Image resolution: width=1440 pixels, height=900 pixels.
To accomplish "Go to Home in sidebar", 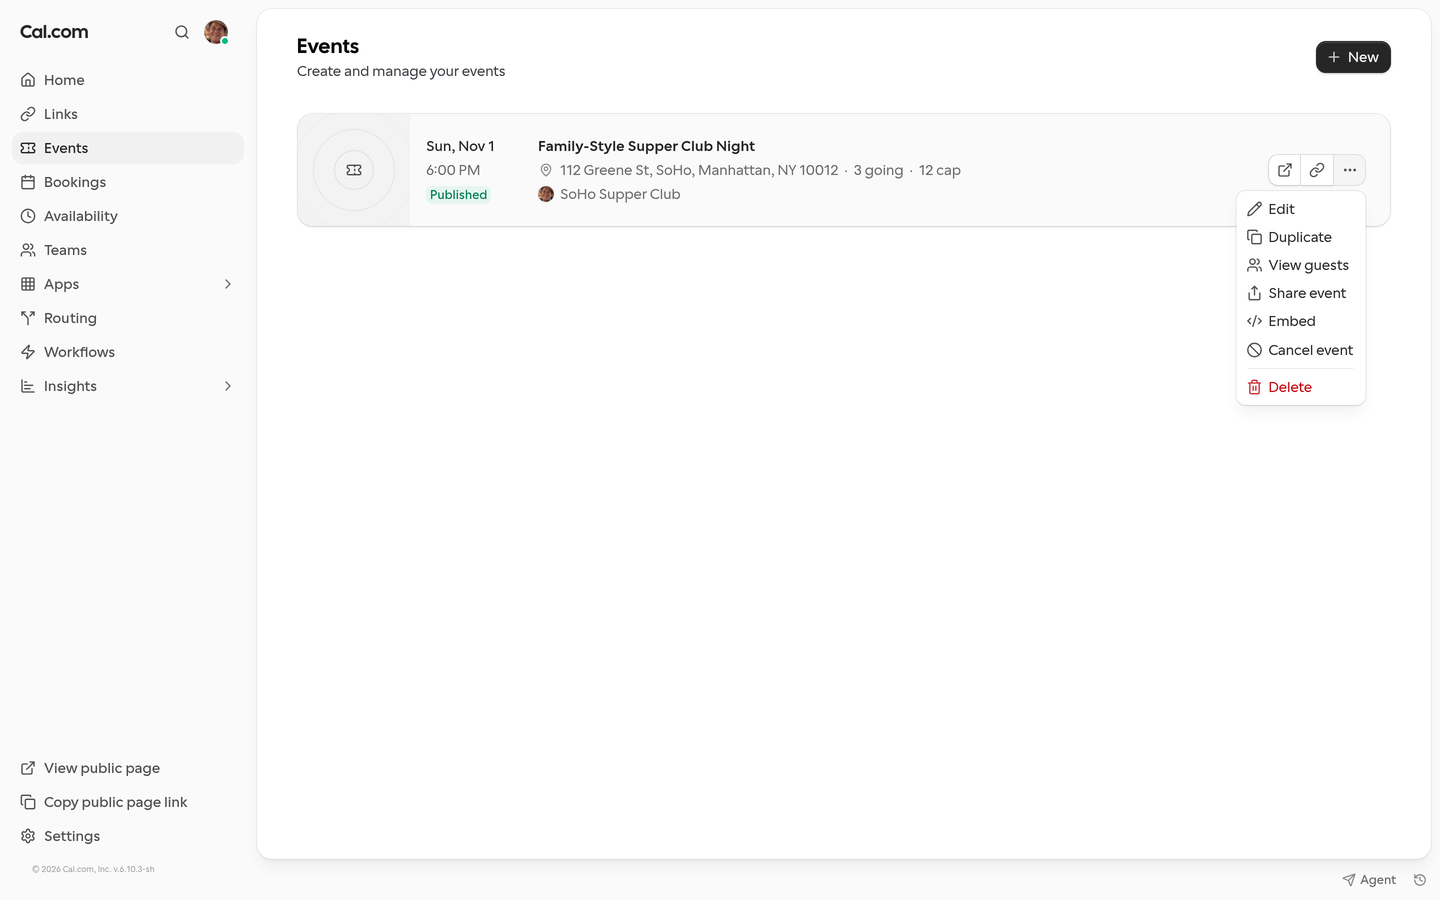I will (x=128, y=80).
